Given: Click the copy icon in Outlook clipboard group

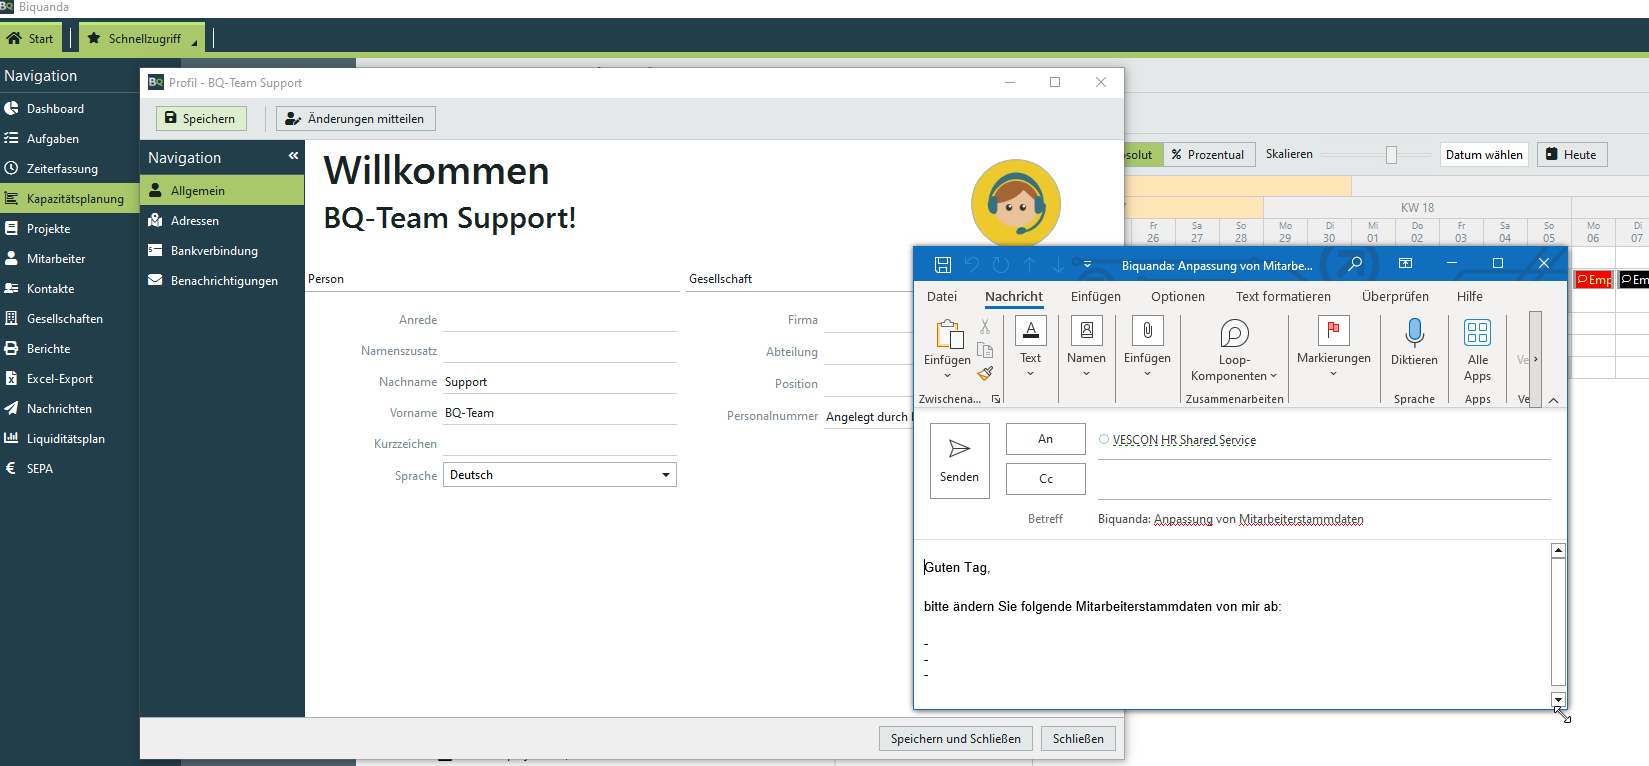Looking at the screenshot, I should pos(985,350).
